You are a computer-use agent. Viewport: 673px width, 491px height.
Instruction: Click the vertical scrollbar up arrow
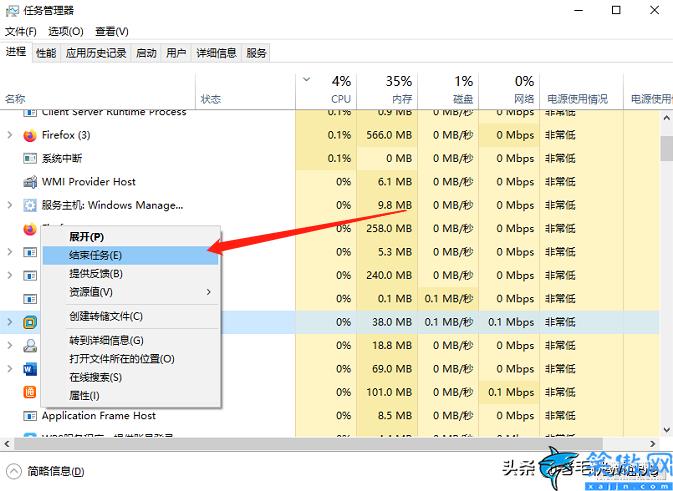click(x=667, y=118)
